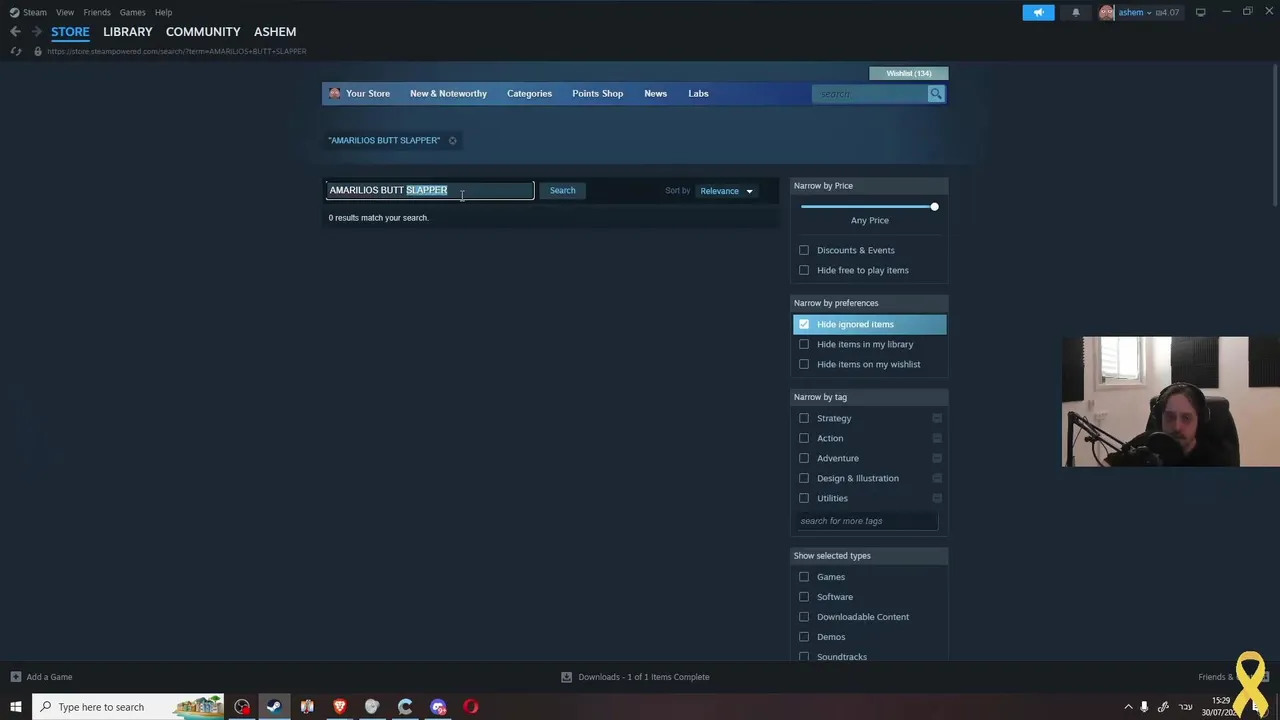Tick the Adventure tag checkbox
The height and width of the screenshot is (720, 1280).
[804, 458]
